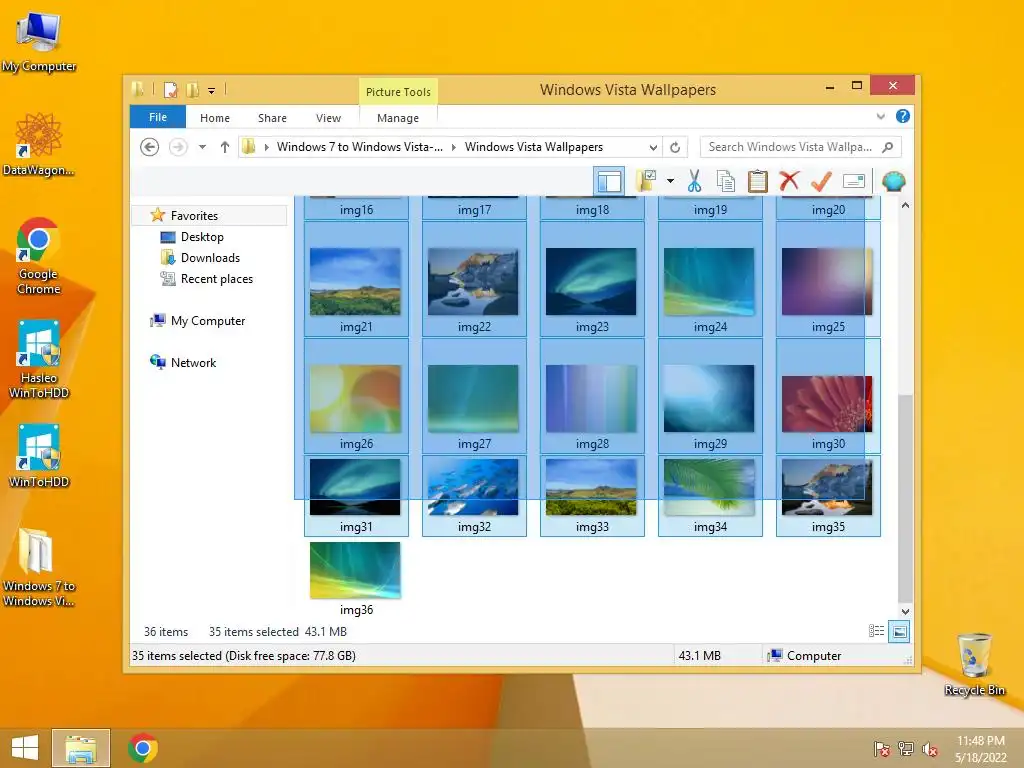This screenshot has width=1024, height=768.
Task: Switch to large thumbnails view icon in status bar
Action: [x=899, y=631]
